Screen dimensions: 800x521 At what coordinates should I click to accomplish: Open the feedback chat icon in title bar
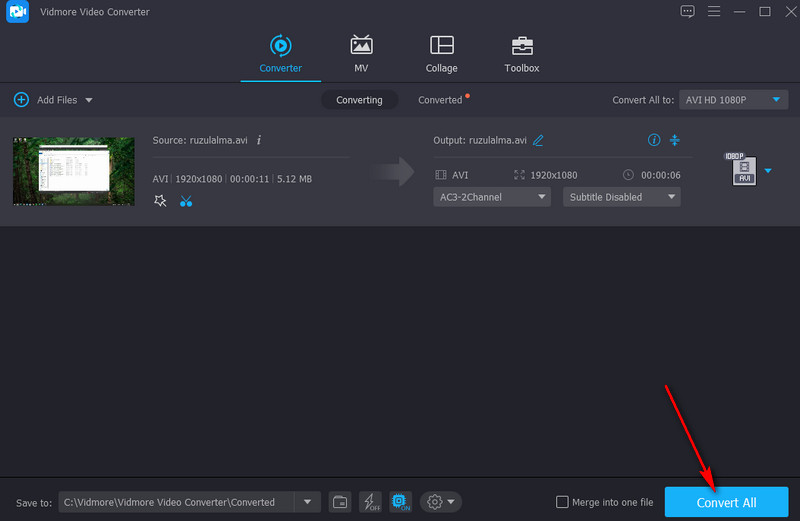687,12
